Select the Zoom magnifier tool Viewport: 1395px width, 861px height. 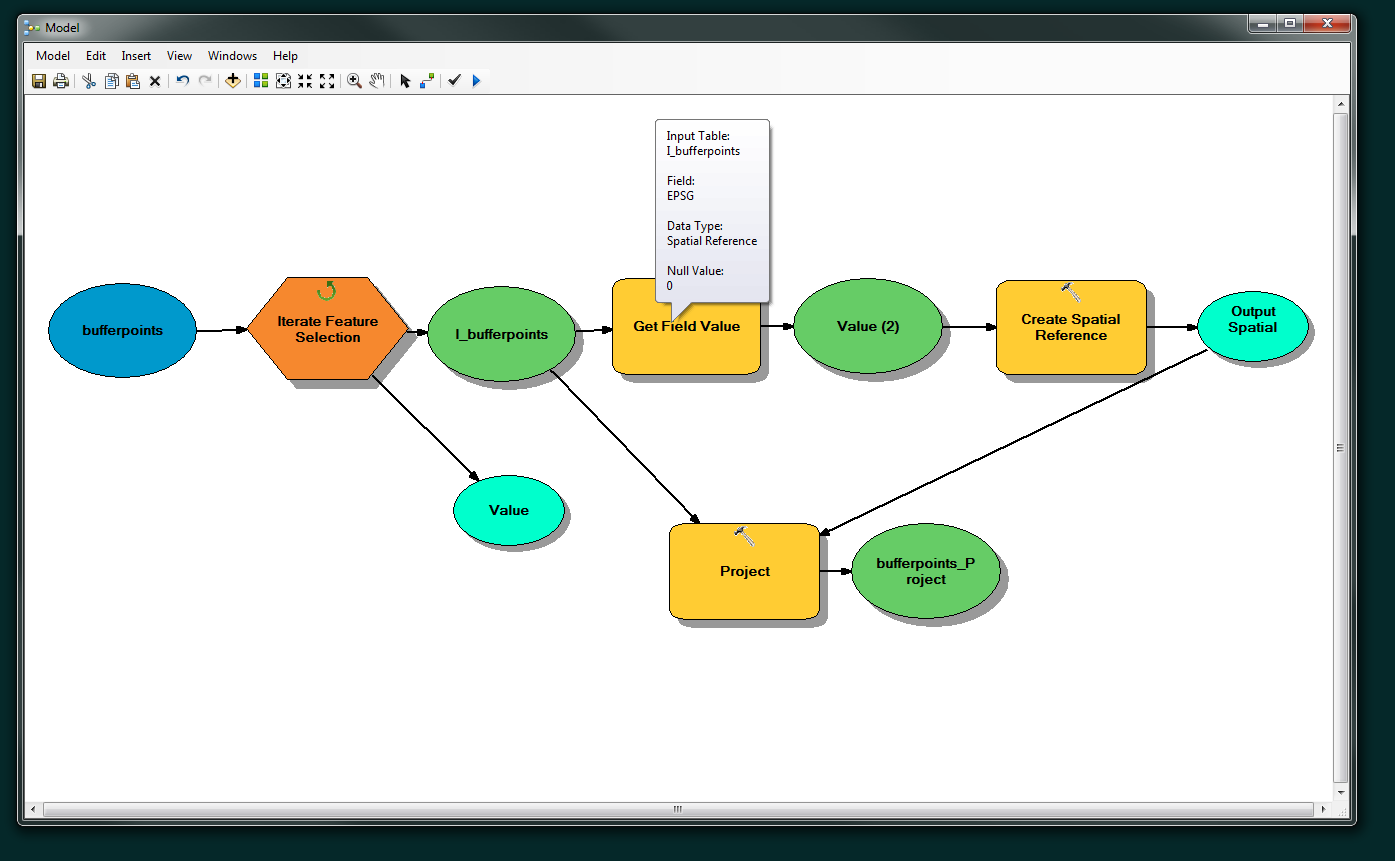354,81
